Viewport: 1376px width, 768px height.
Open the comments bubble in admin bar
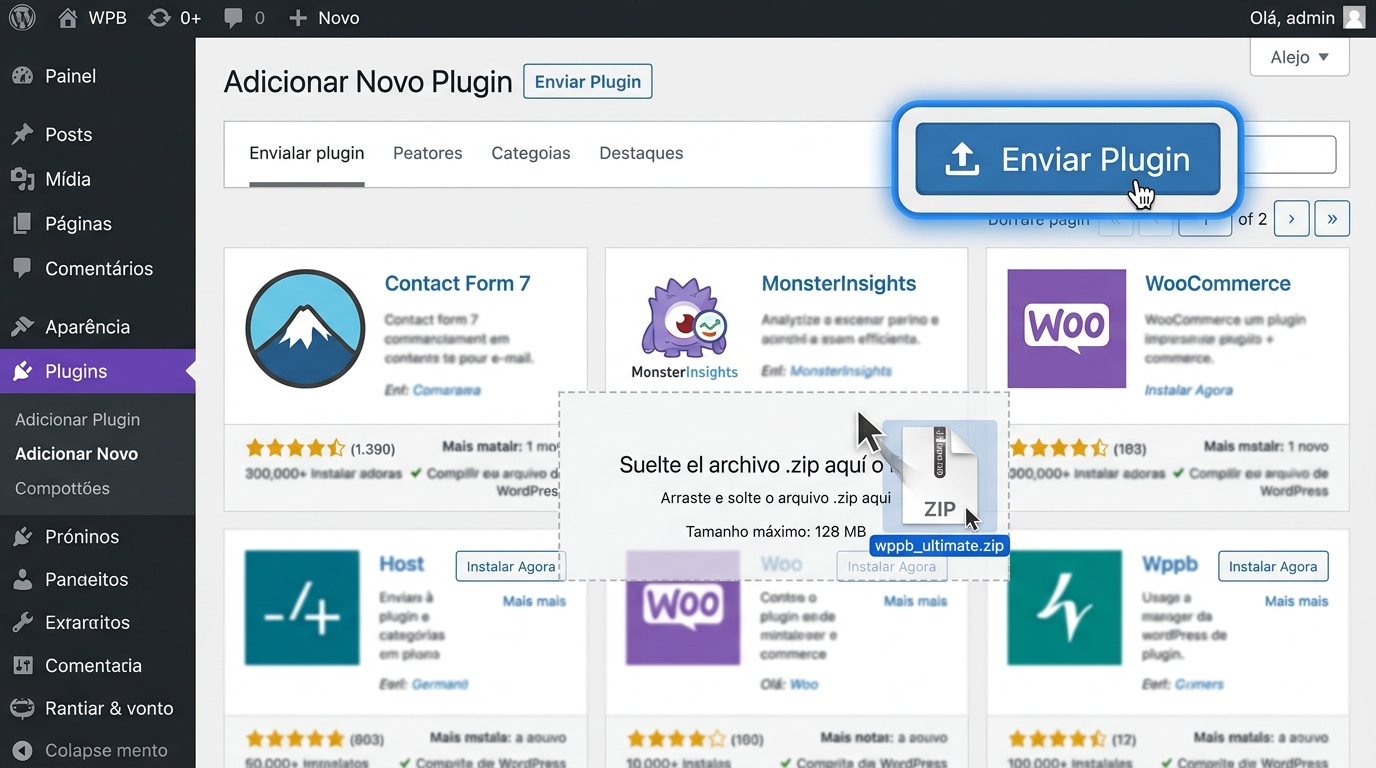coord(234,18)
